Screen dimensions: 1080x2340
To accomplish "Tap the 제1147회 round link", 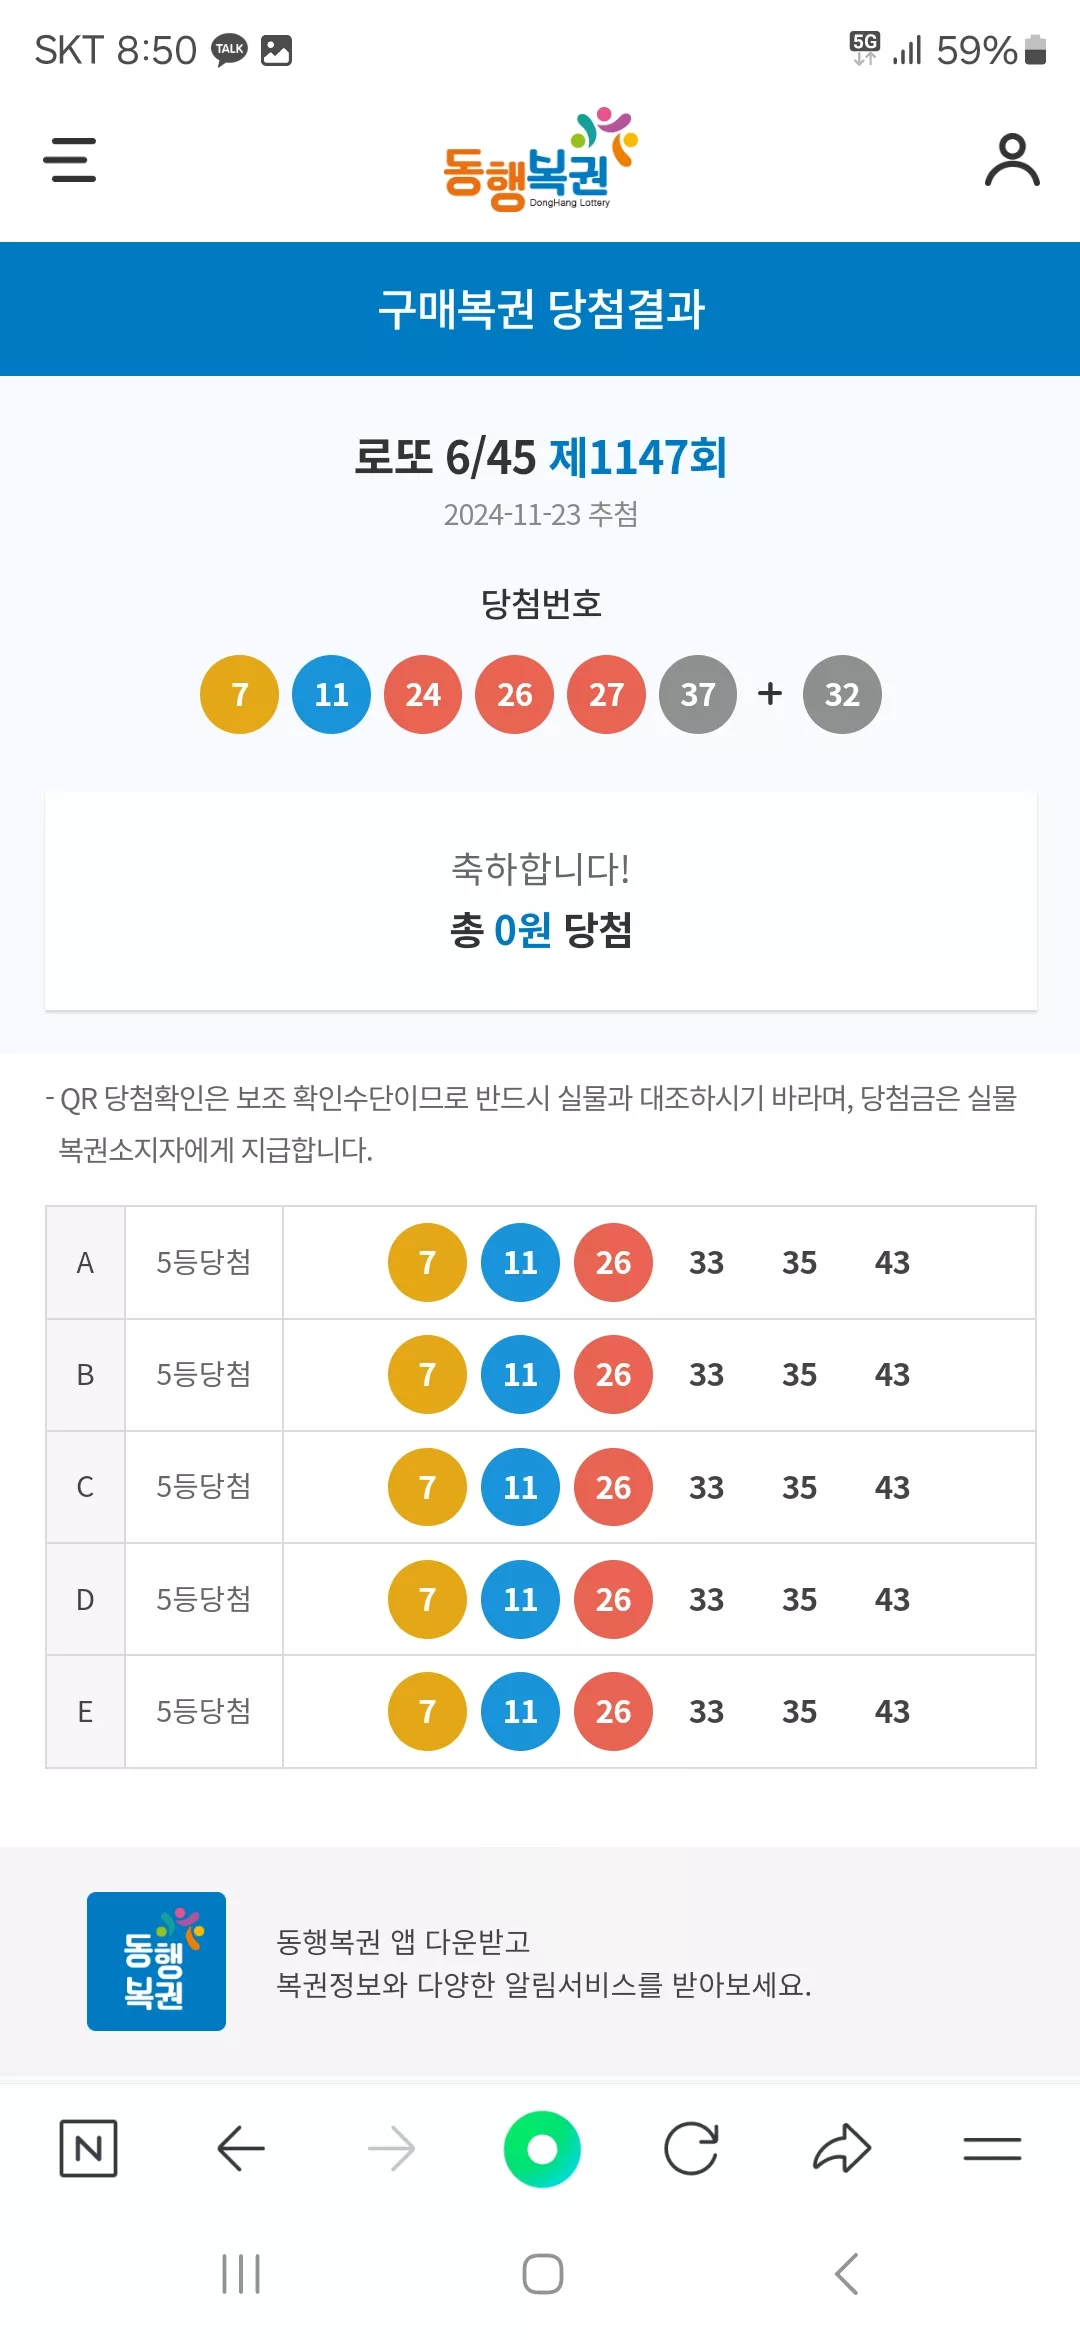I will (x=638, y=458).
